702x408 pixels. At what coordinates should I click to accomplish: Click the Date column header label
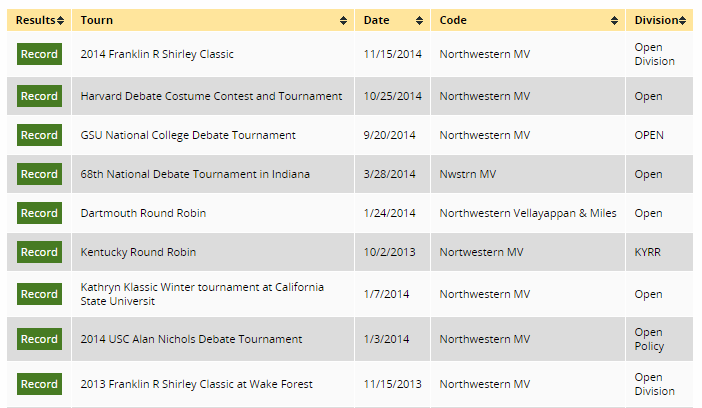(376, 20)
